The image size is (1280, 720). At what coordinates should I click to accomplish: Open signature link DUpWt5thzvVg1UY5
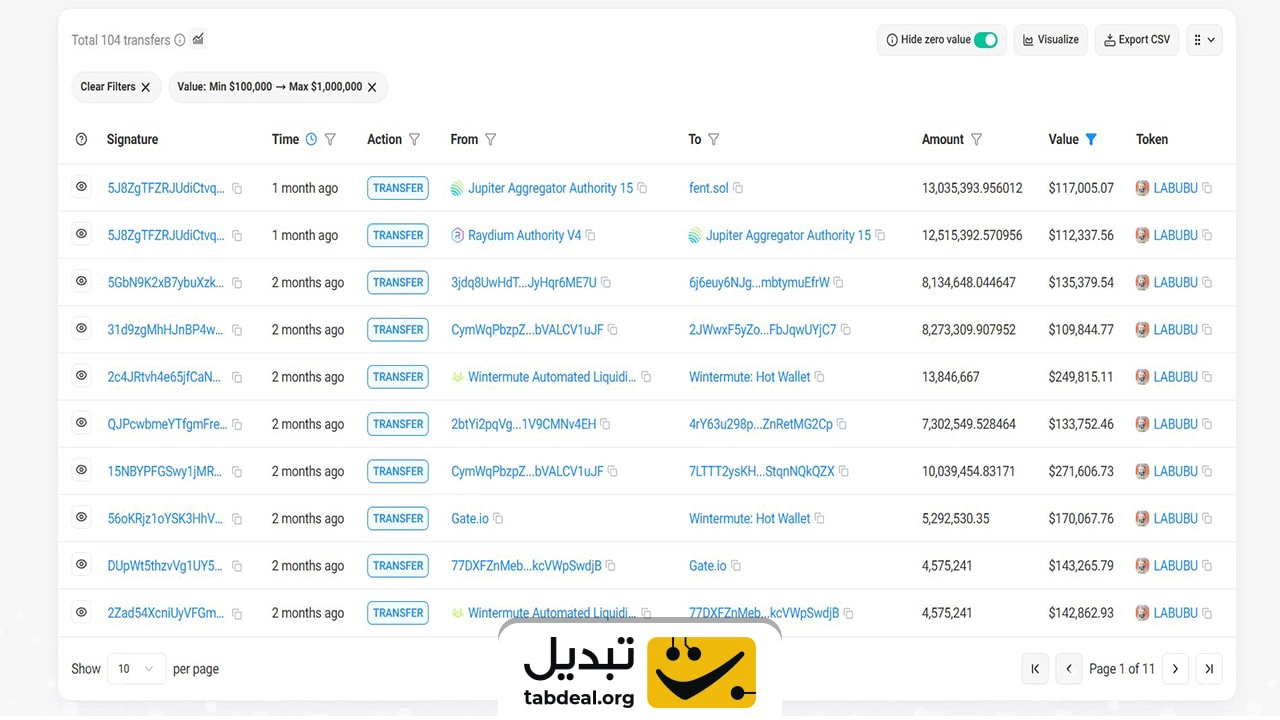(x=165, y=566)
